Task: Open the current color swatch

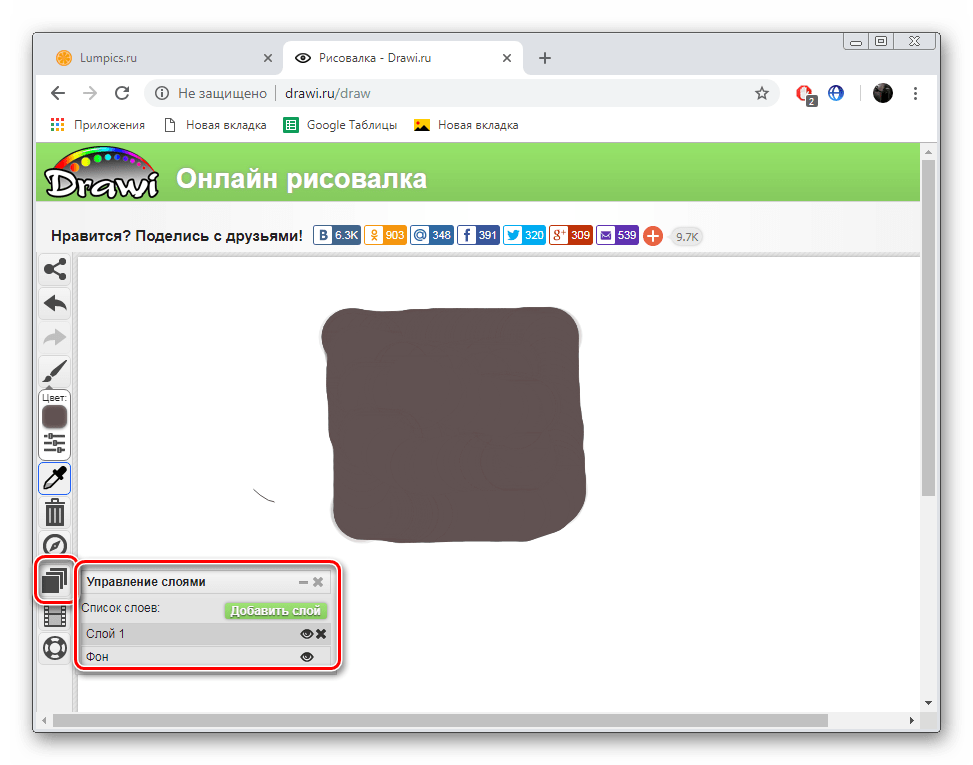Action: (54, 416)
